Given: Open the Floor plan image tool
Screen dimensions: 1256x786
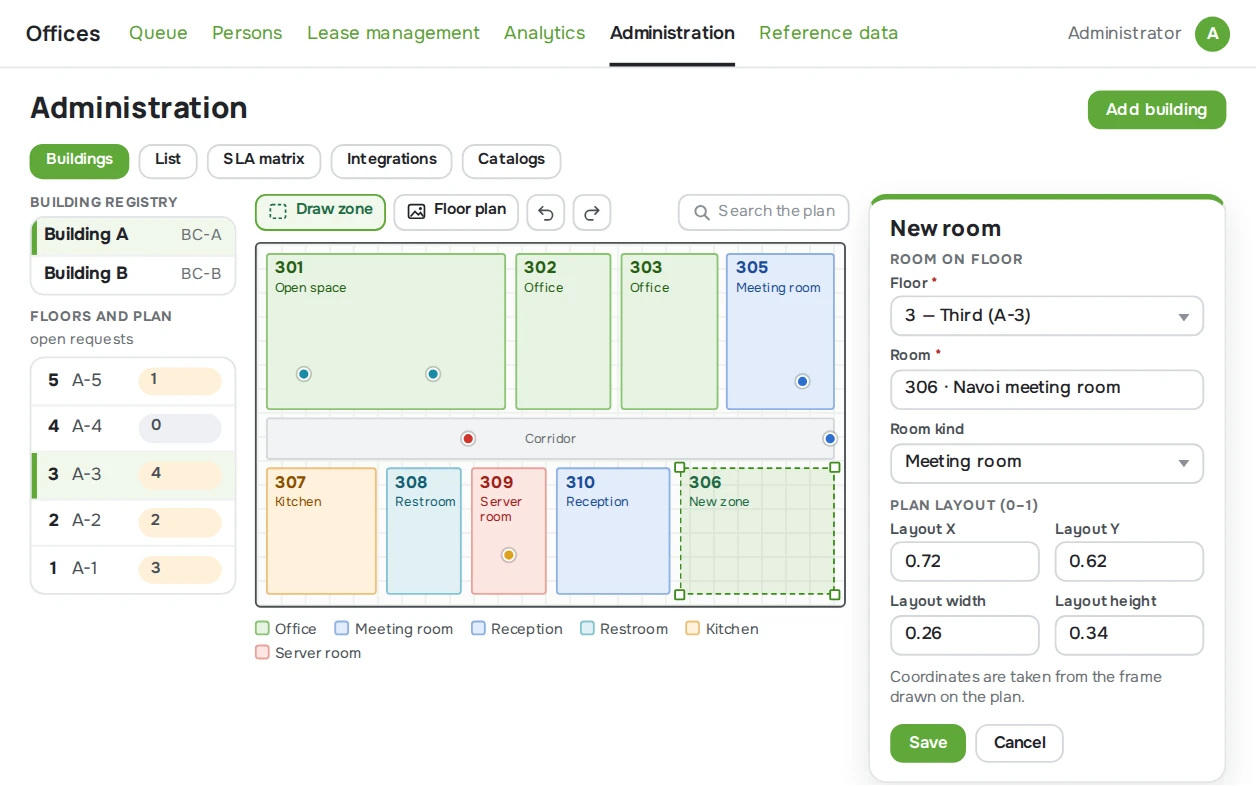Looking at the screenshot, I should [456, 212].
